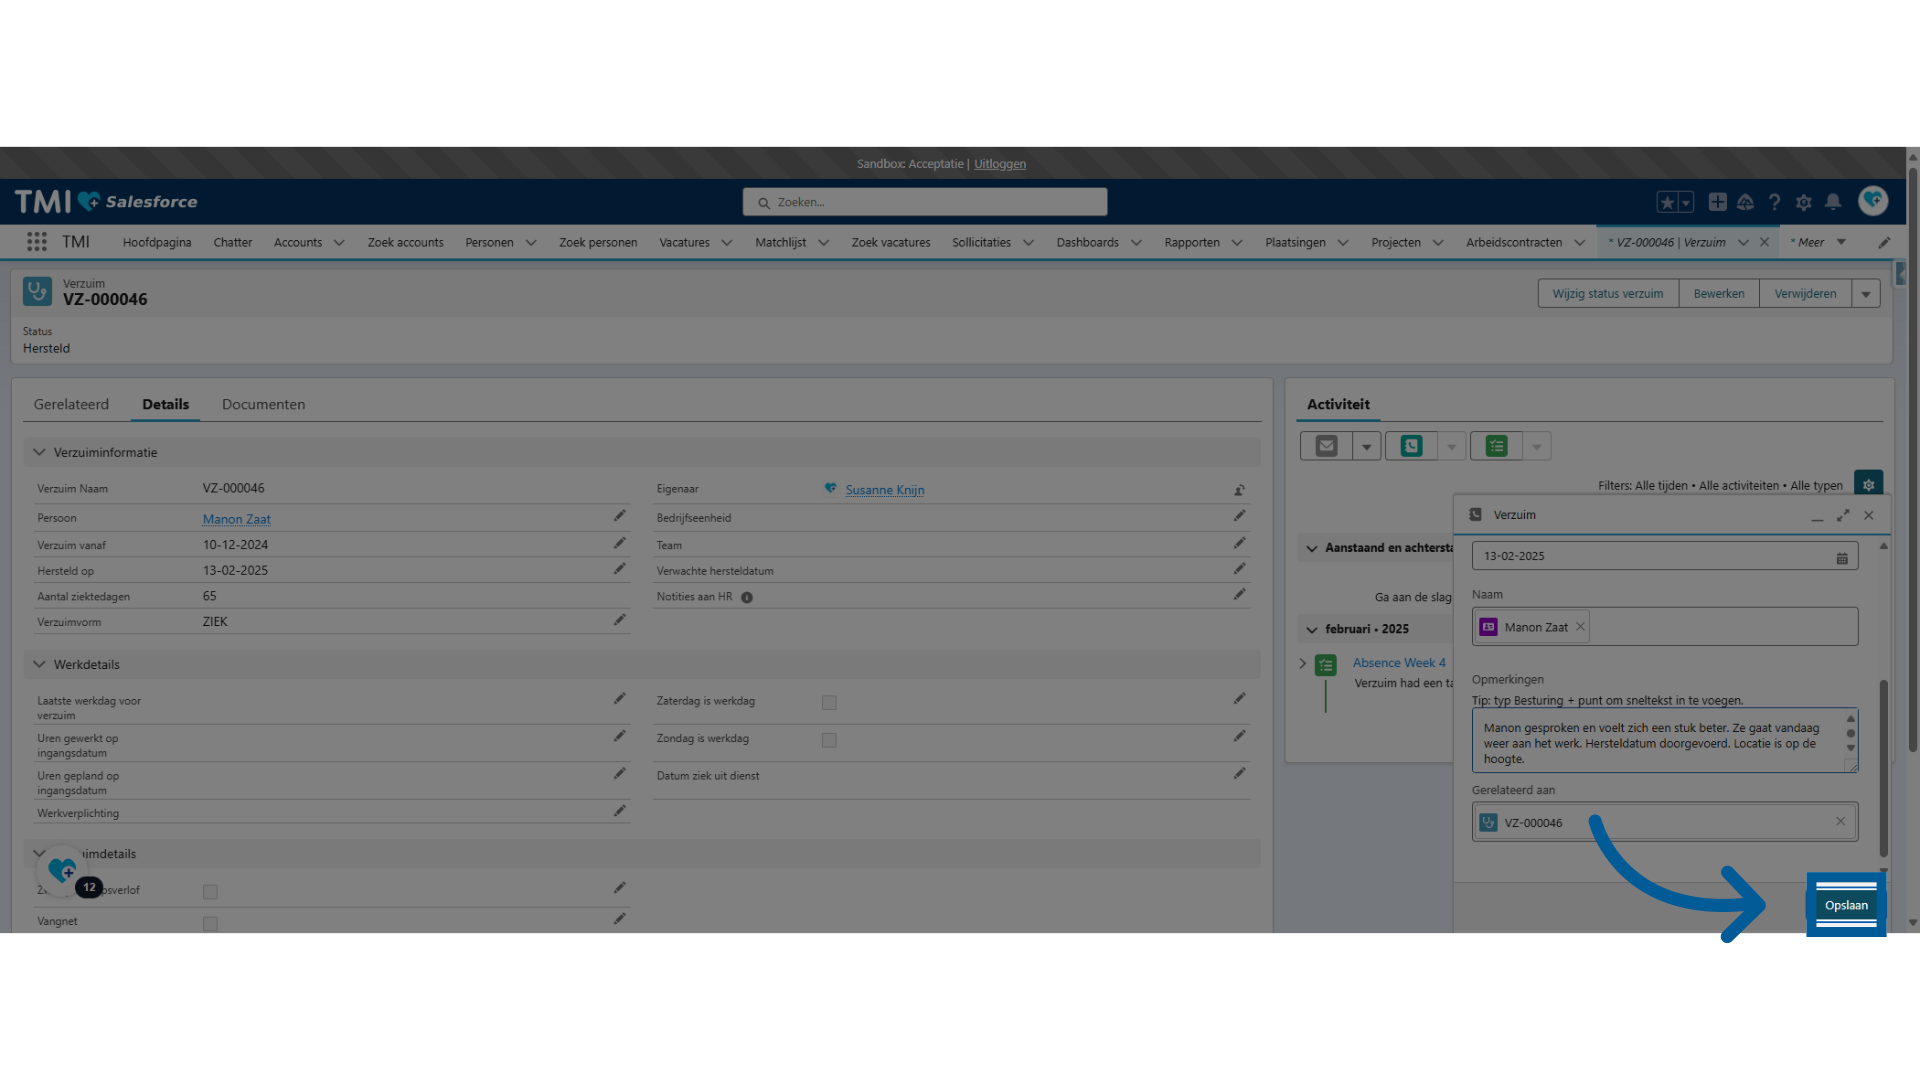
Task: Open more actions dropdown next to Verwijderen
Action: click(1866, 294)
